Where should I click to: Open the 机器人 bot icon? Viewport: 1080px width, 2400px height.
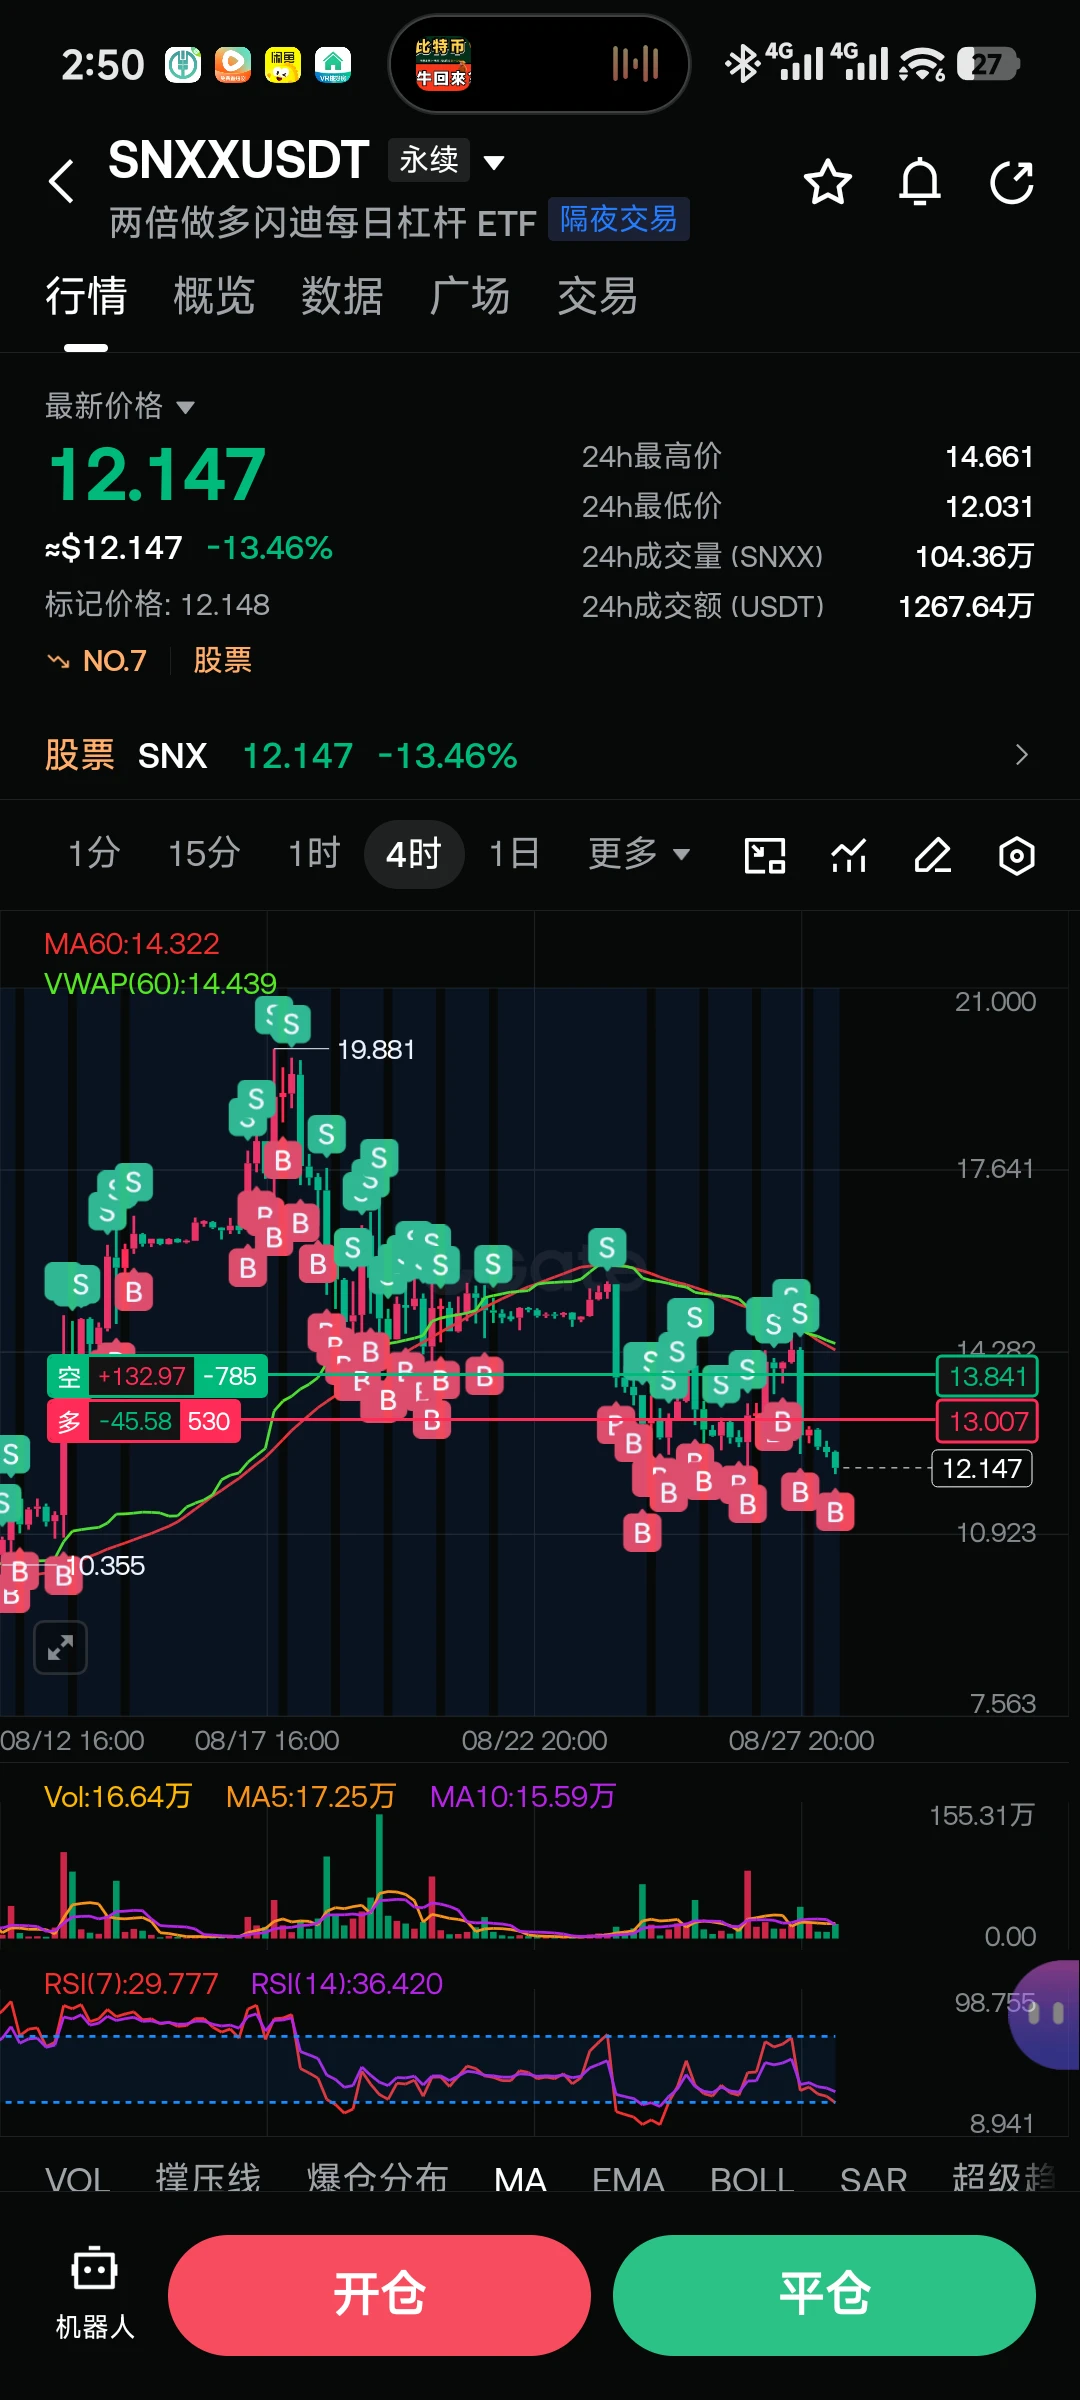(x=95, y=2294)
